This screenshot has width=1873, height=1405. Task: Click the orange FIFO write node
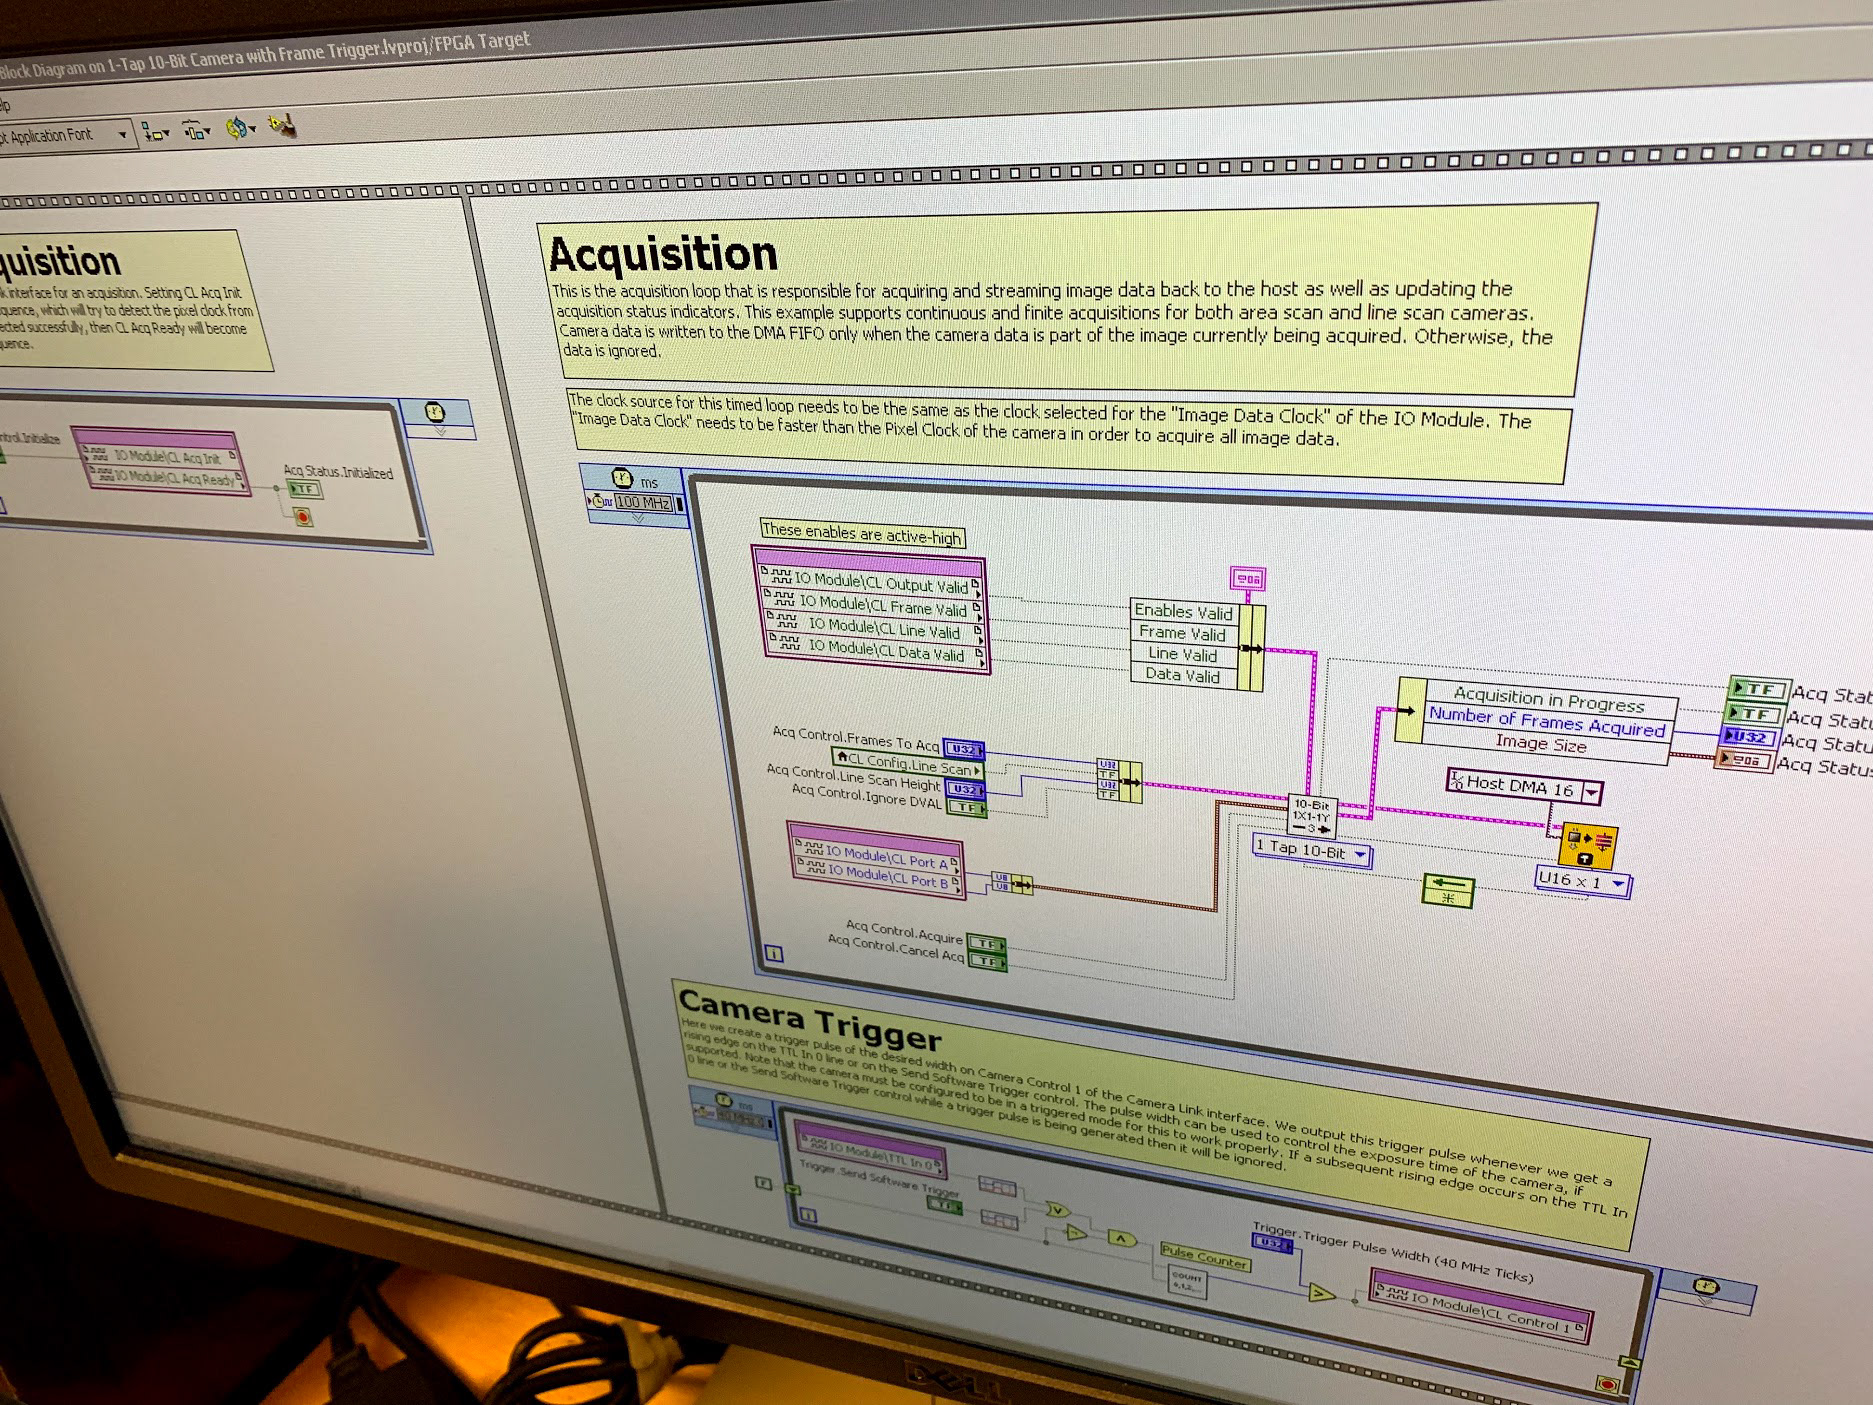(x=1587, y=846)
